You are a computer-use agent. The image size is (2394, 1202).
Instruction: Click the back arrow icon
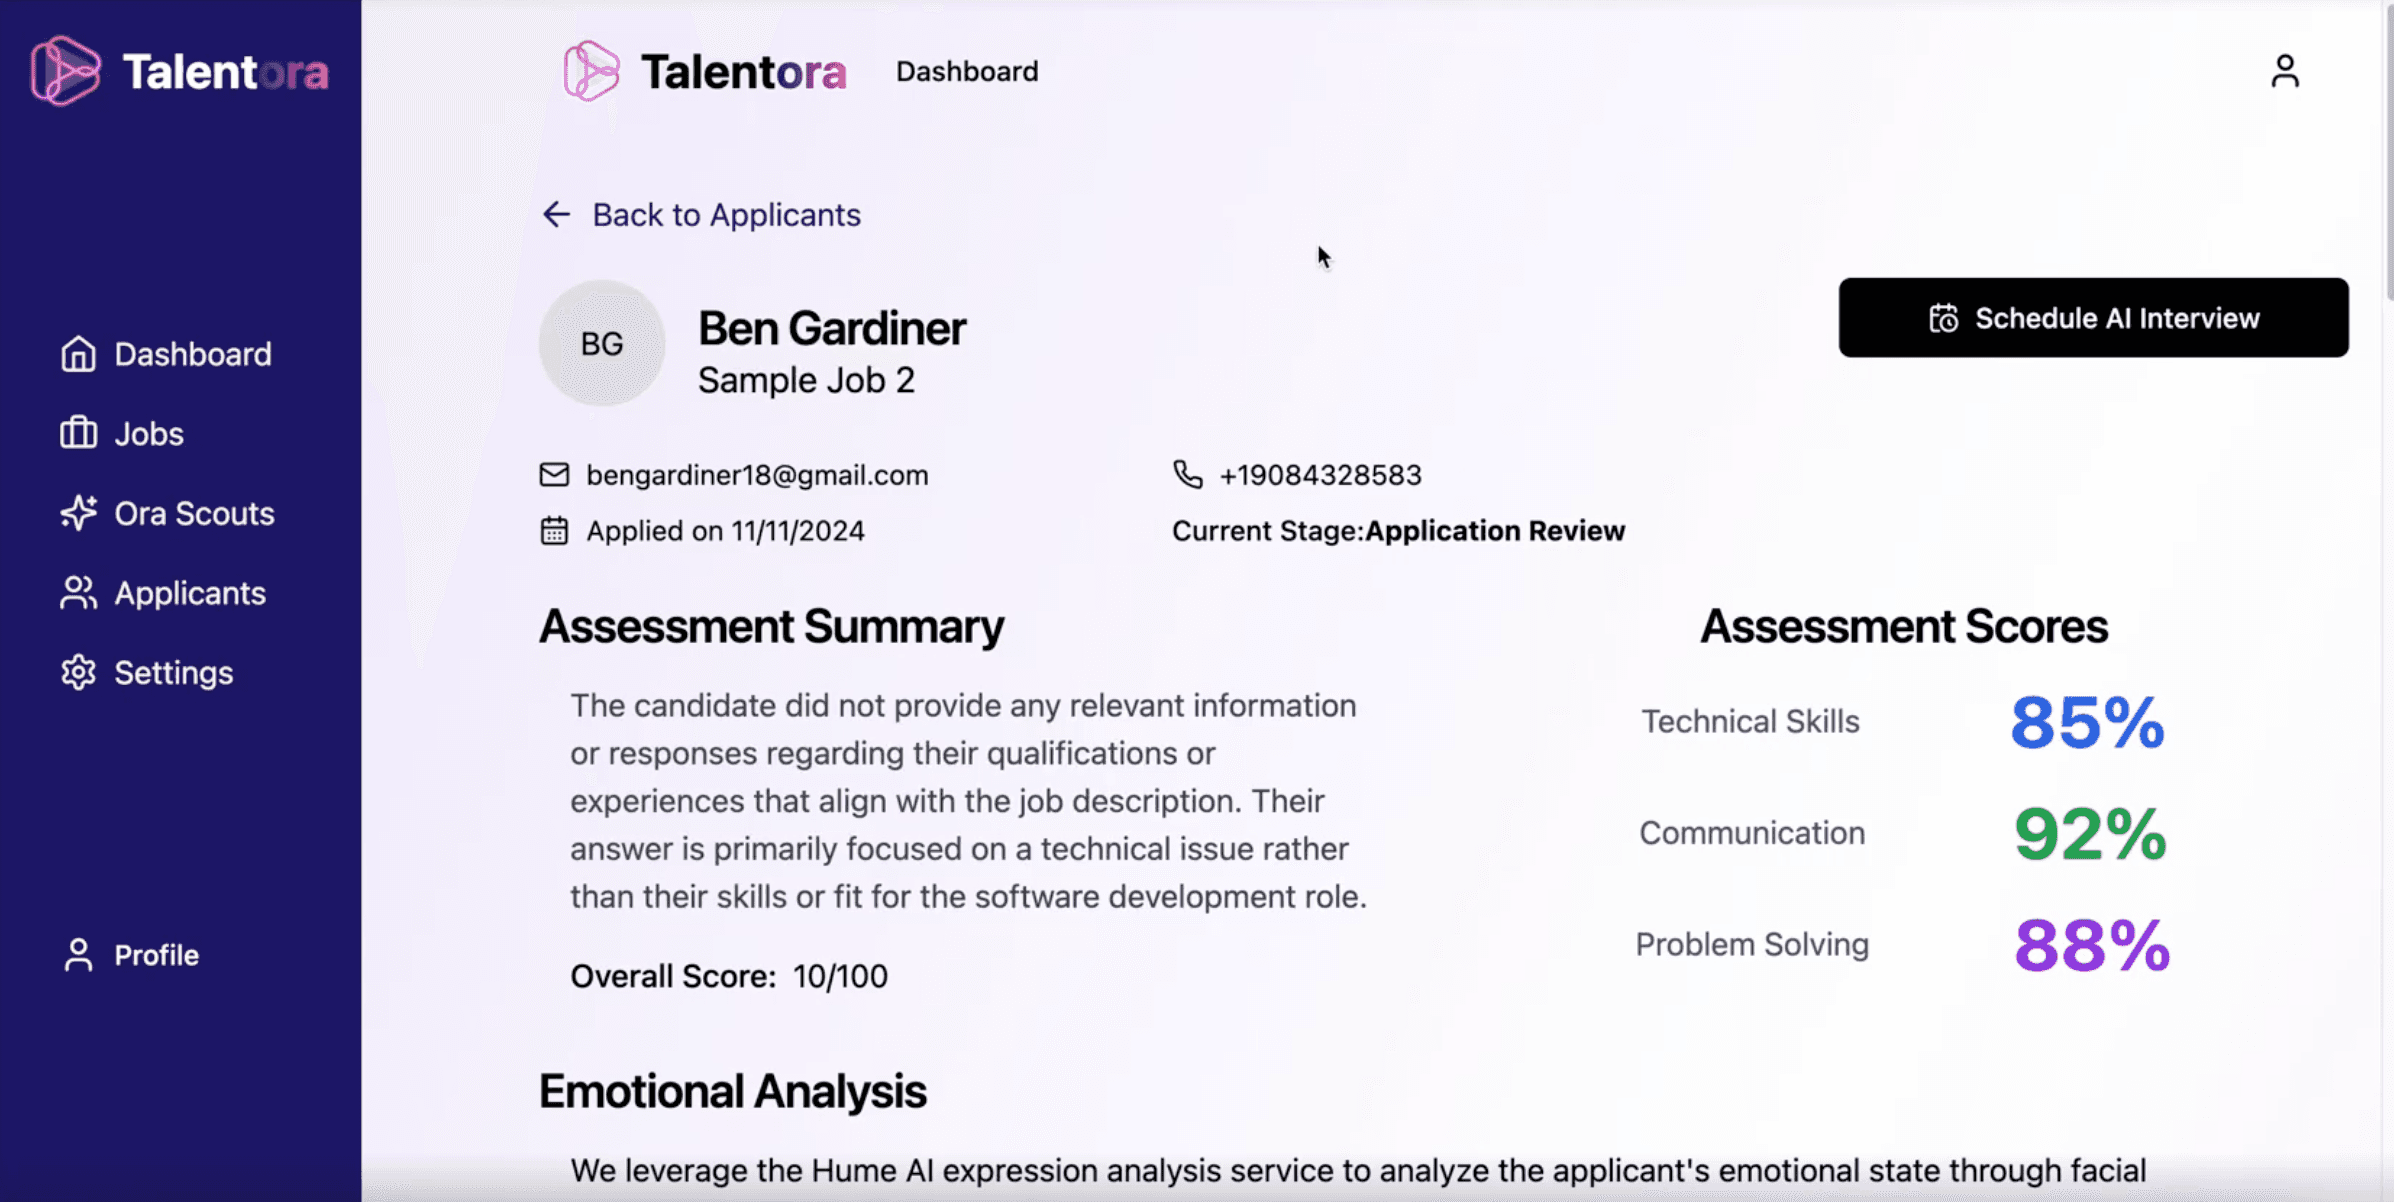click(556, 214)
